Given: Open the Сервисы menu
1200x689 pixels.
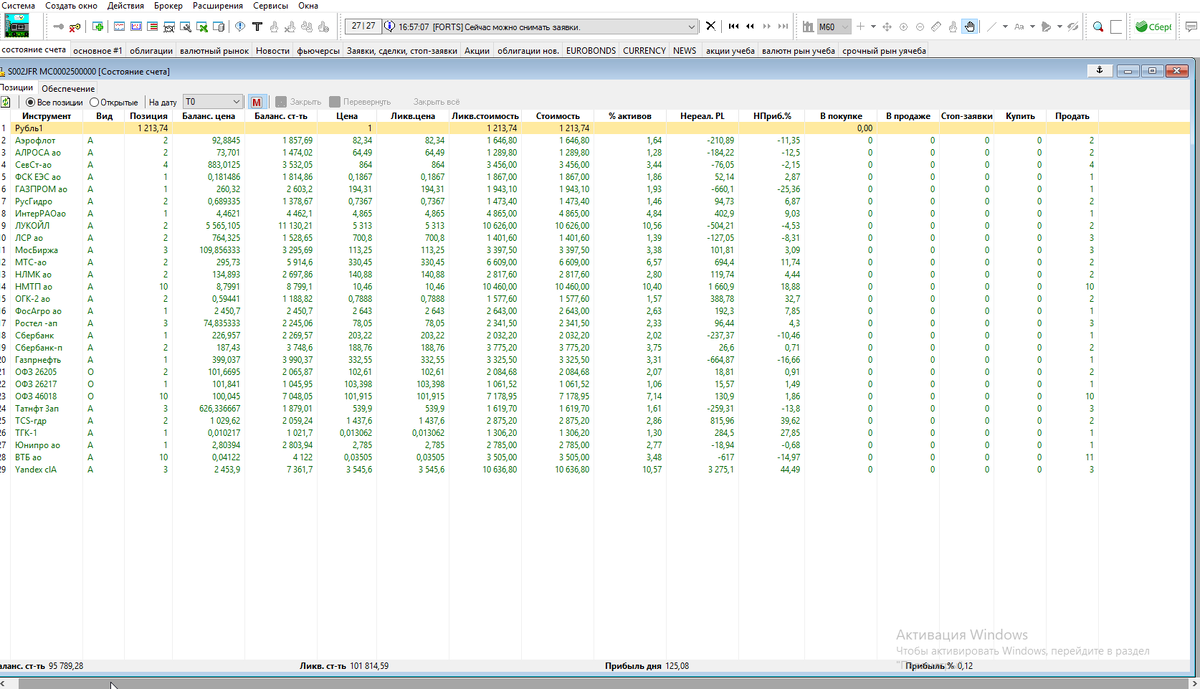Looking at the screenshot, I should point(271,6).
